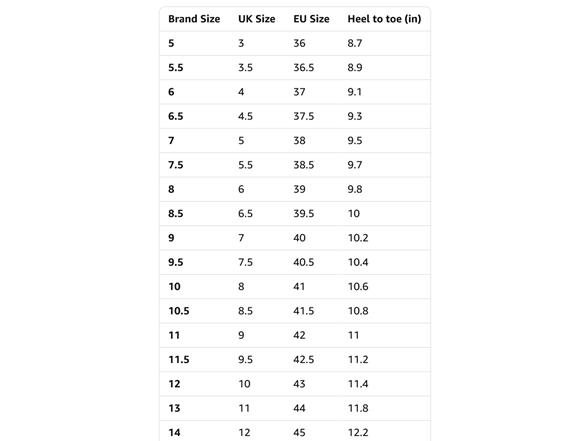The height and width of the screenshot is (441, 588).
Task: Select the Brand Size 5 row label
Action: pos(171,43)
